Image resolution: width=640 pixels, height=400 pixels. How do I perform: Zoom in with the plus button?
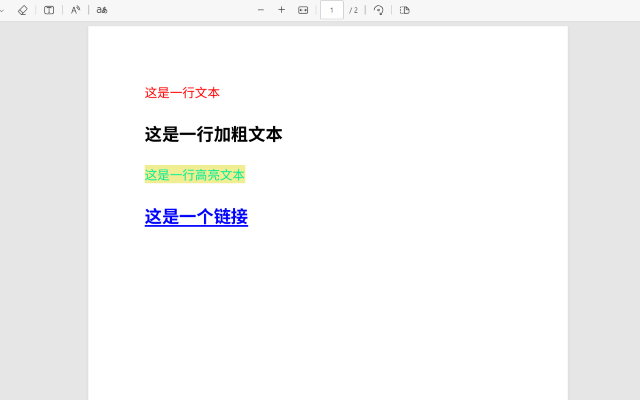tap(282, 10)
